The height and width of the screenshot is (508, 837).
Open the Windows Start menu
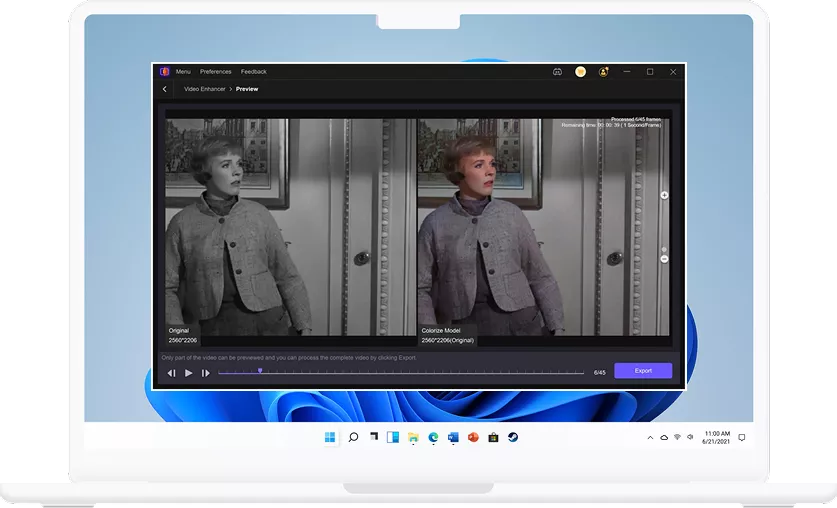[330, 438]
